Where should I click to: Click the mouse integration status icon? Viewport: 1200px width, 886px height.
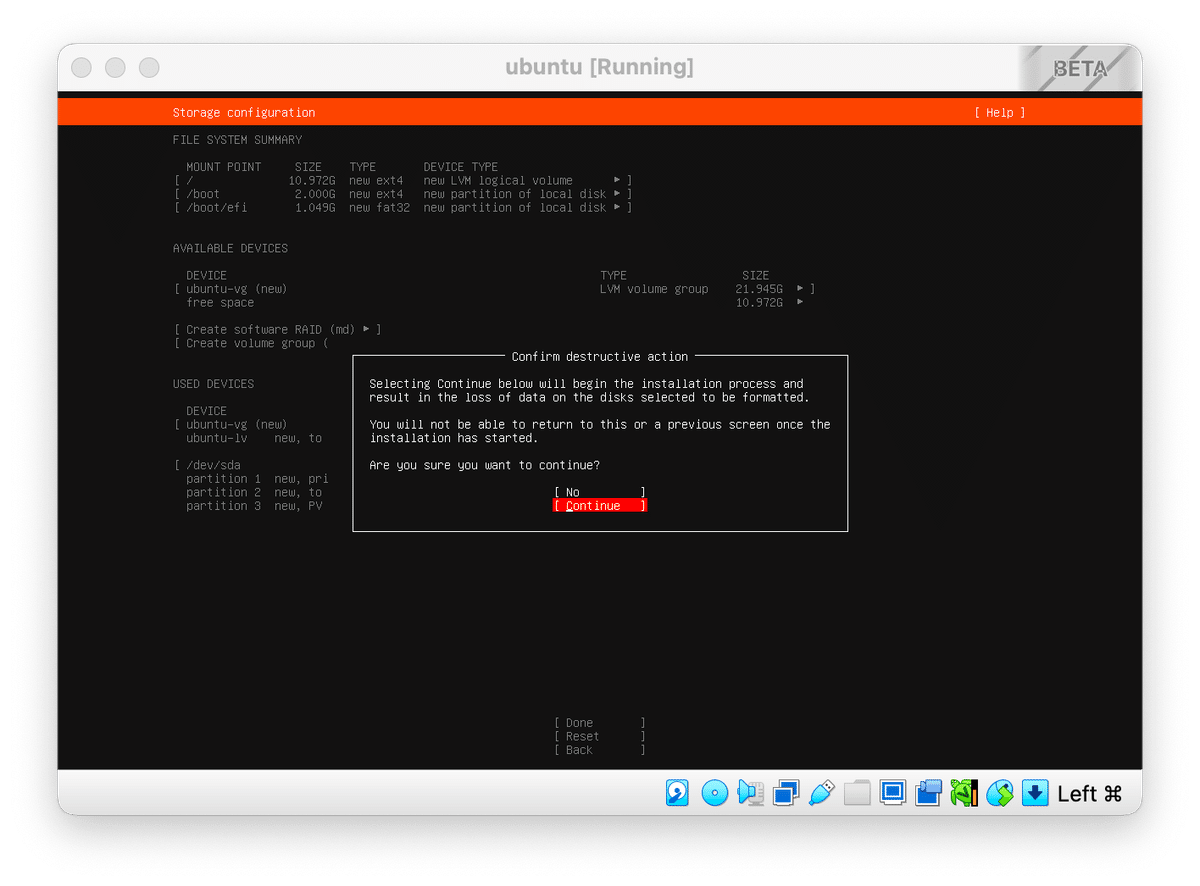[1000, 793]
